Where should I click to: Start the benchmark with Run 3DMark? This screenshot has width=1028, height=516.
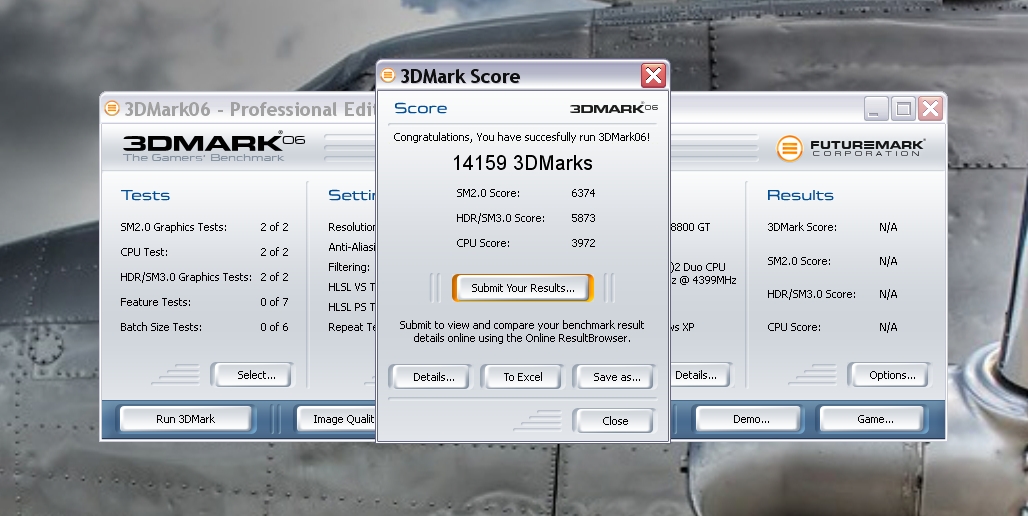pyautogui.click(x=186, y=419)
